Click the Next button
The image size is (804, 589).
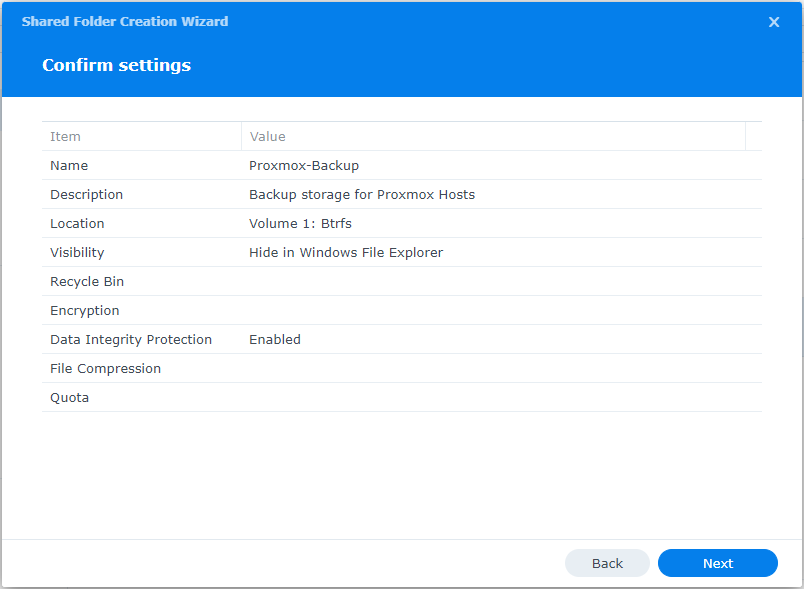717,562
